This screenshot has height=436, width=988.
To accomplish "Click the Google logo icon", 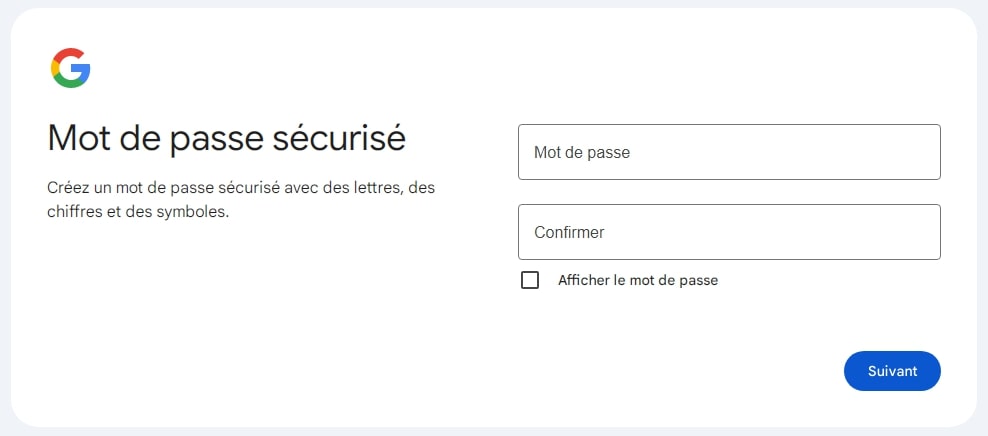I will click(71, 68).
